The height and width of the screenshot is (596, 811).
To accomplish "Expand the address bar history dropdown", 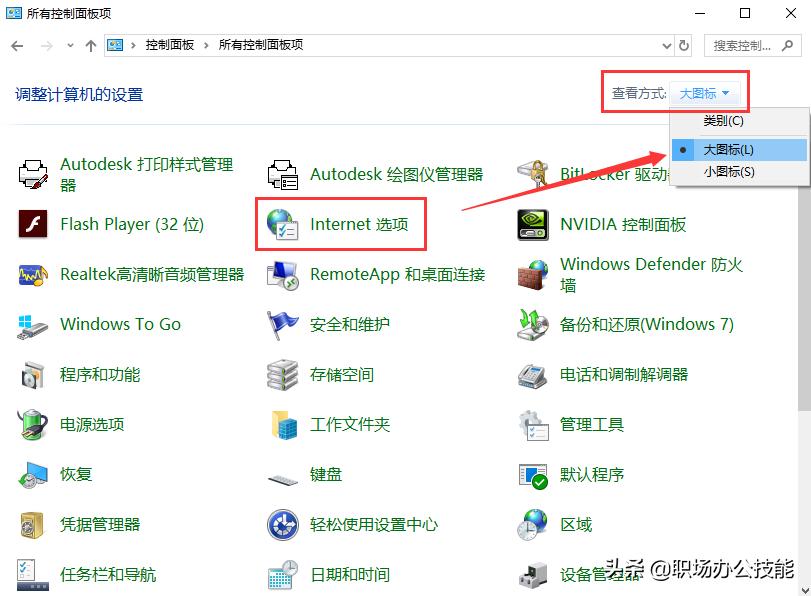I will 666,45.
